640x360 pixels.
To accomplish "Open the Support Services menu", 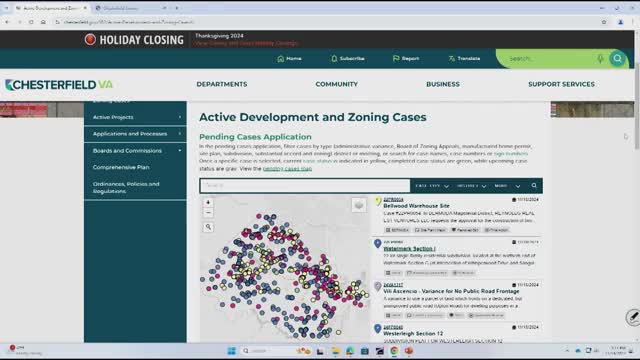I will pos(561,84).
